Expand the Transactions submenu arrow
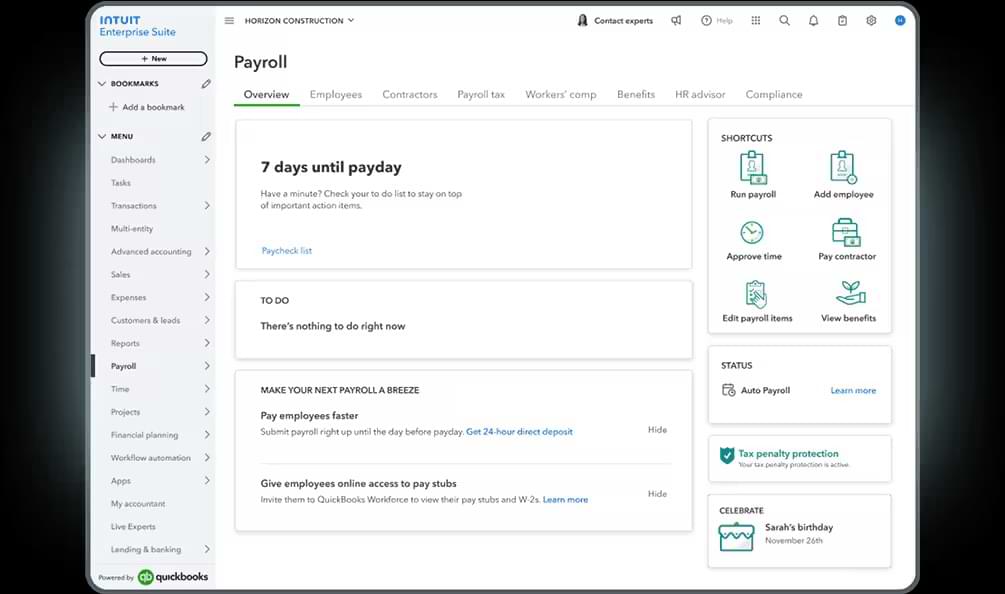 click(207, 206)
